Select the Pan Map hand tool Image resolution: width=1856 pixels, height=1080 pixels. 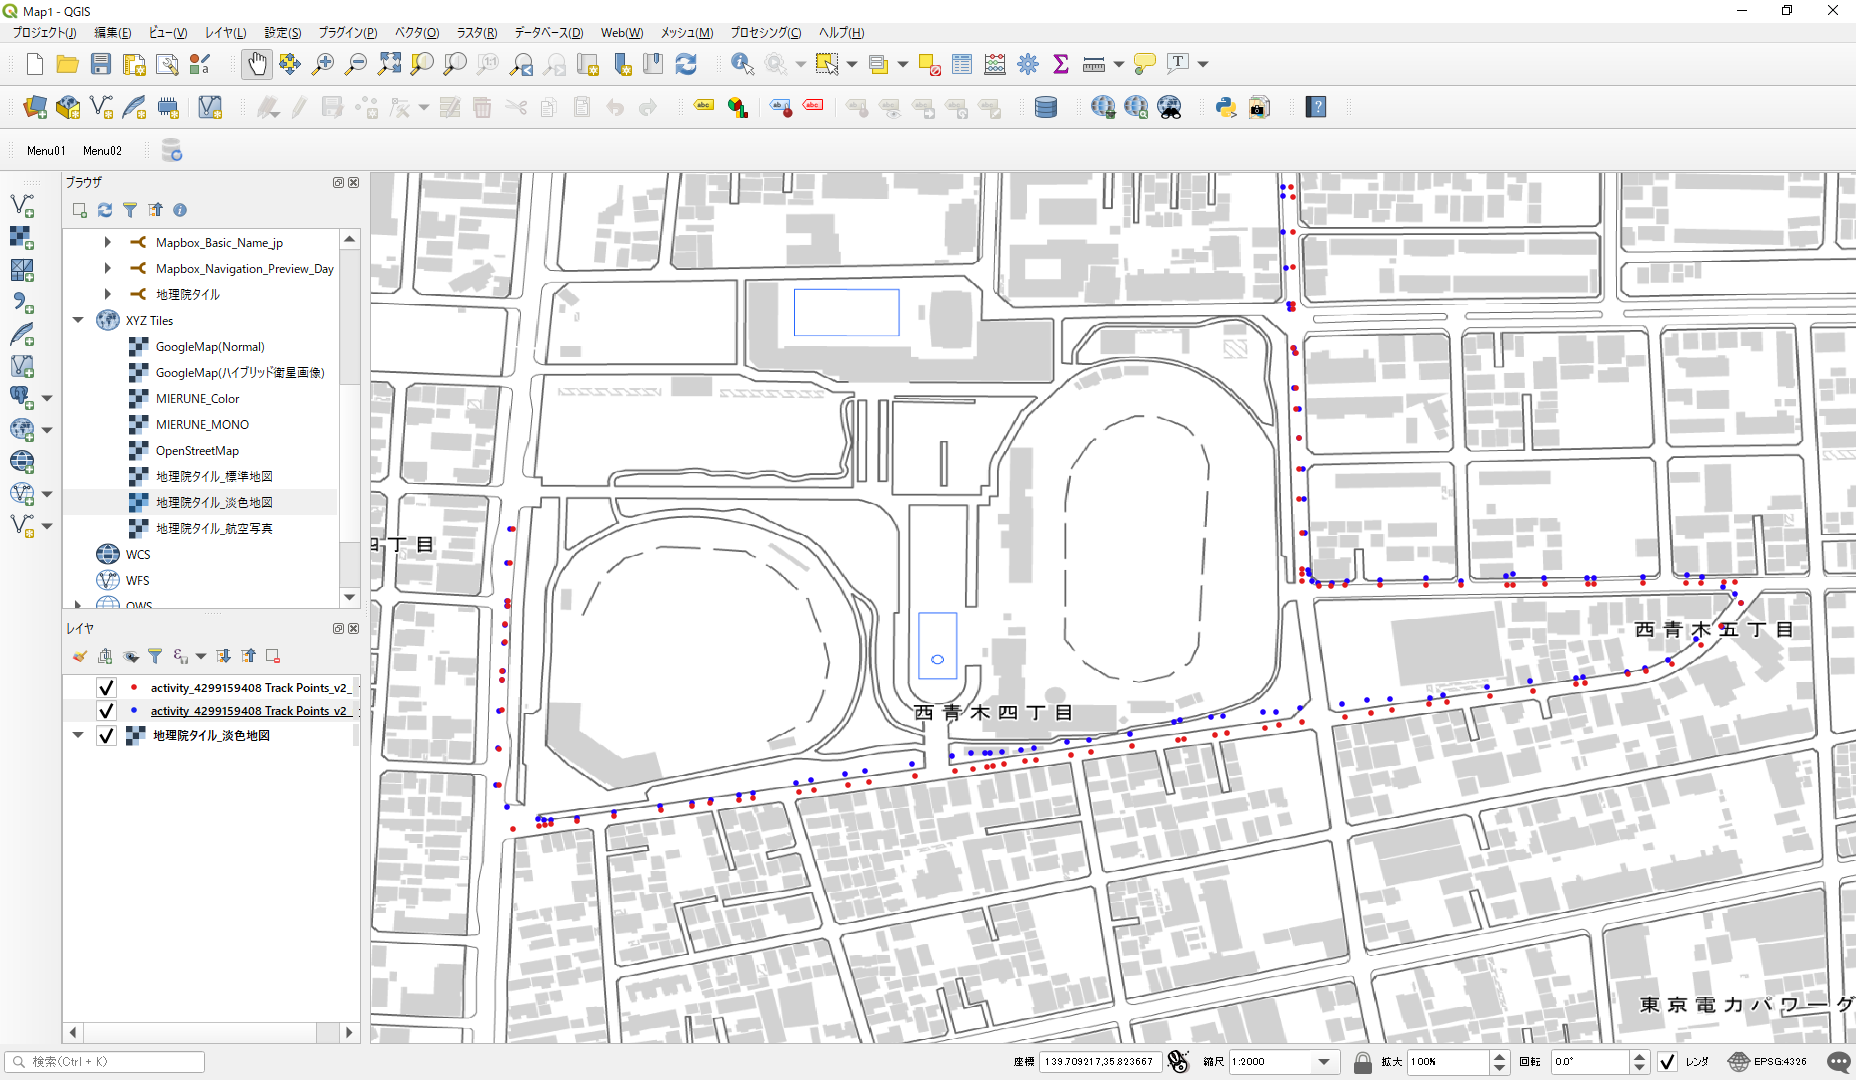click(x=257, y=64)
